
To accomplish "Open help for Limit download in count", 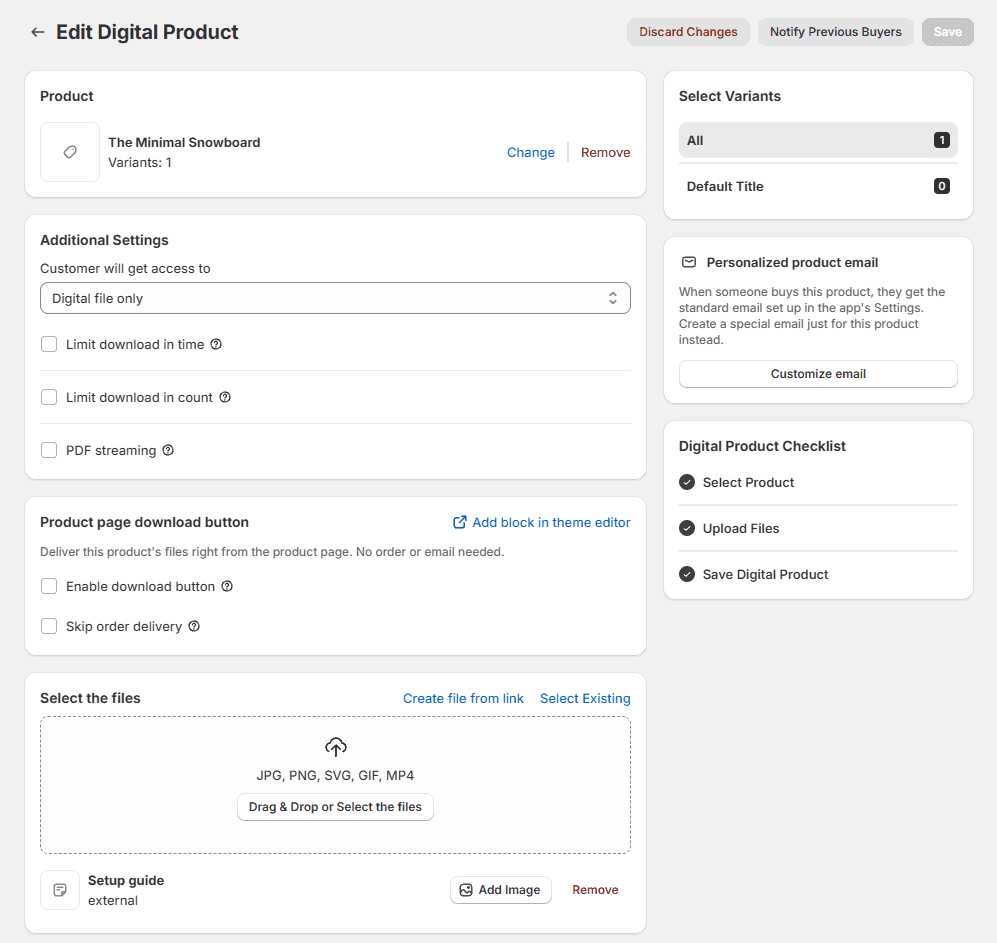I will (225, 397).
